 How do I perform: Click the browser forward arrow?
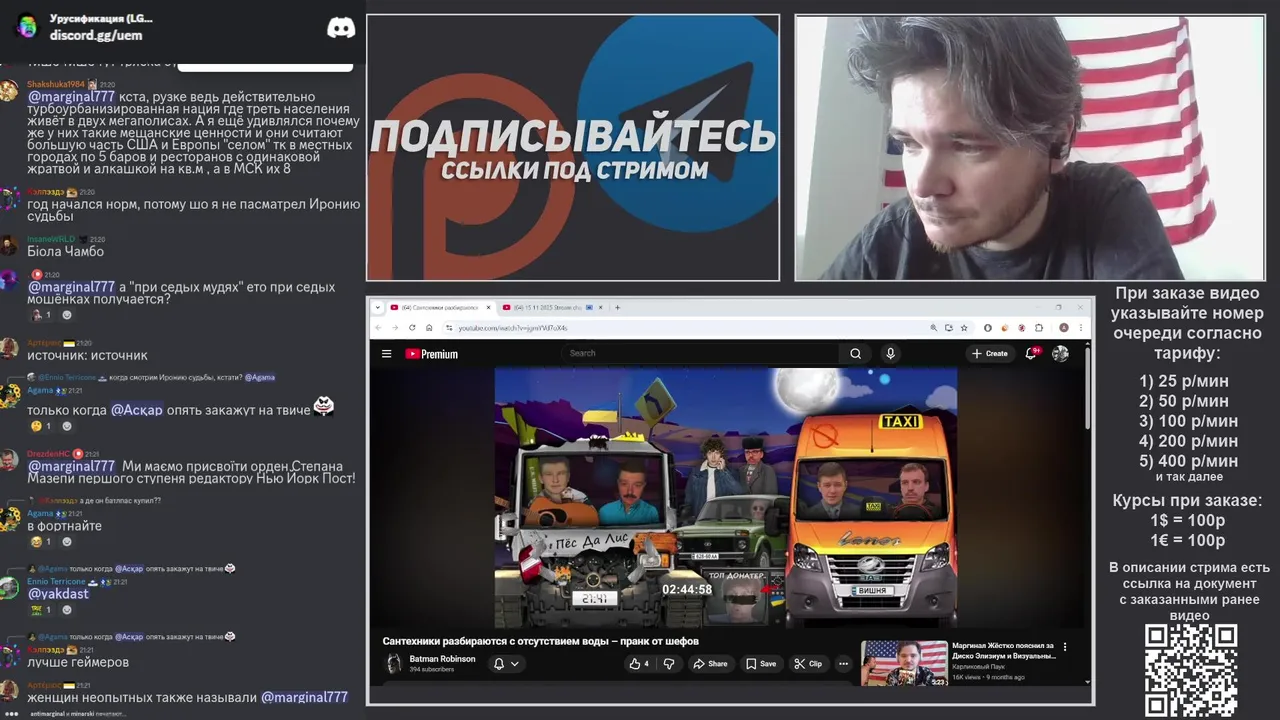pos(395,328)
